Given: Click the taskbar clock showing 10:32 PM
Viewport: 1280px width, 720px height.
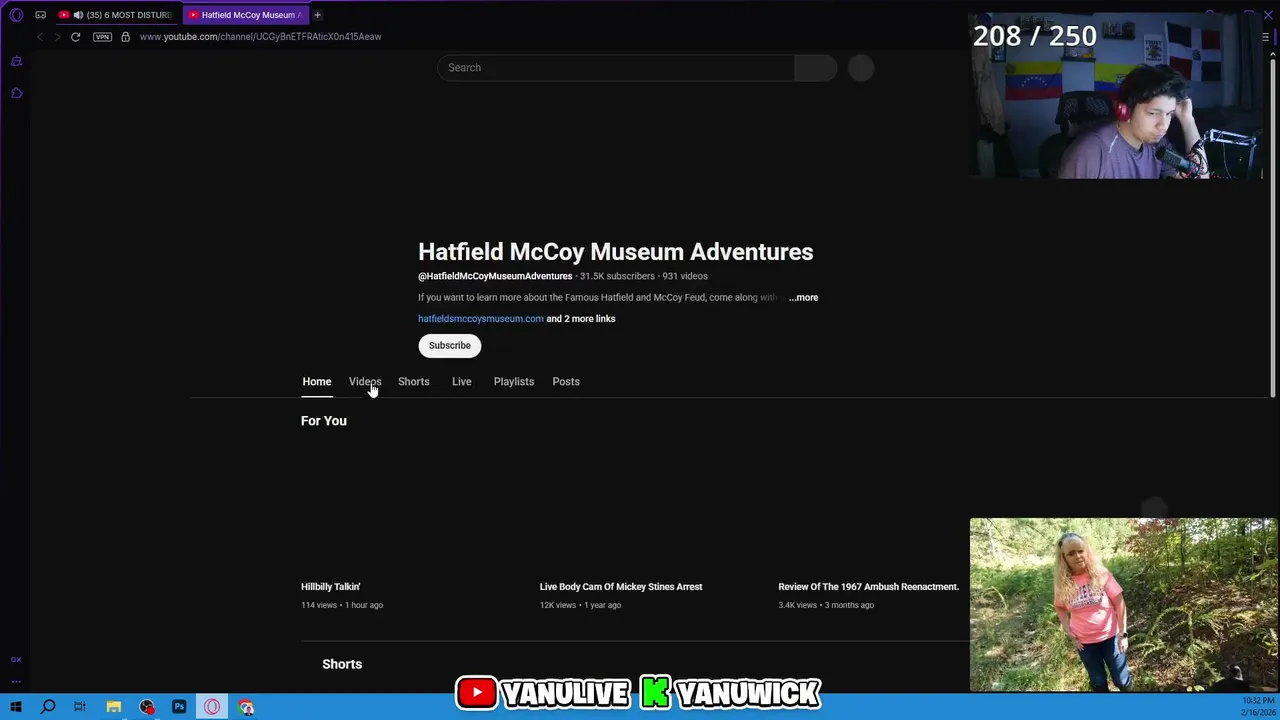Looking at the screenshot, I should click(x=1258, y=706).
